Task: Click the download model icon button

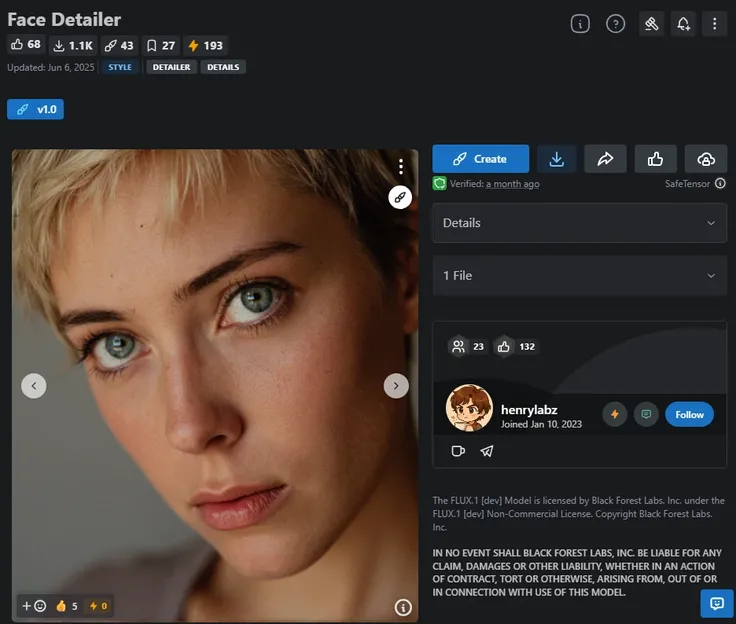Action: pos(557,159)
